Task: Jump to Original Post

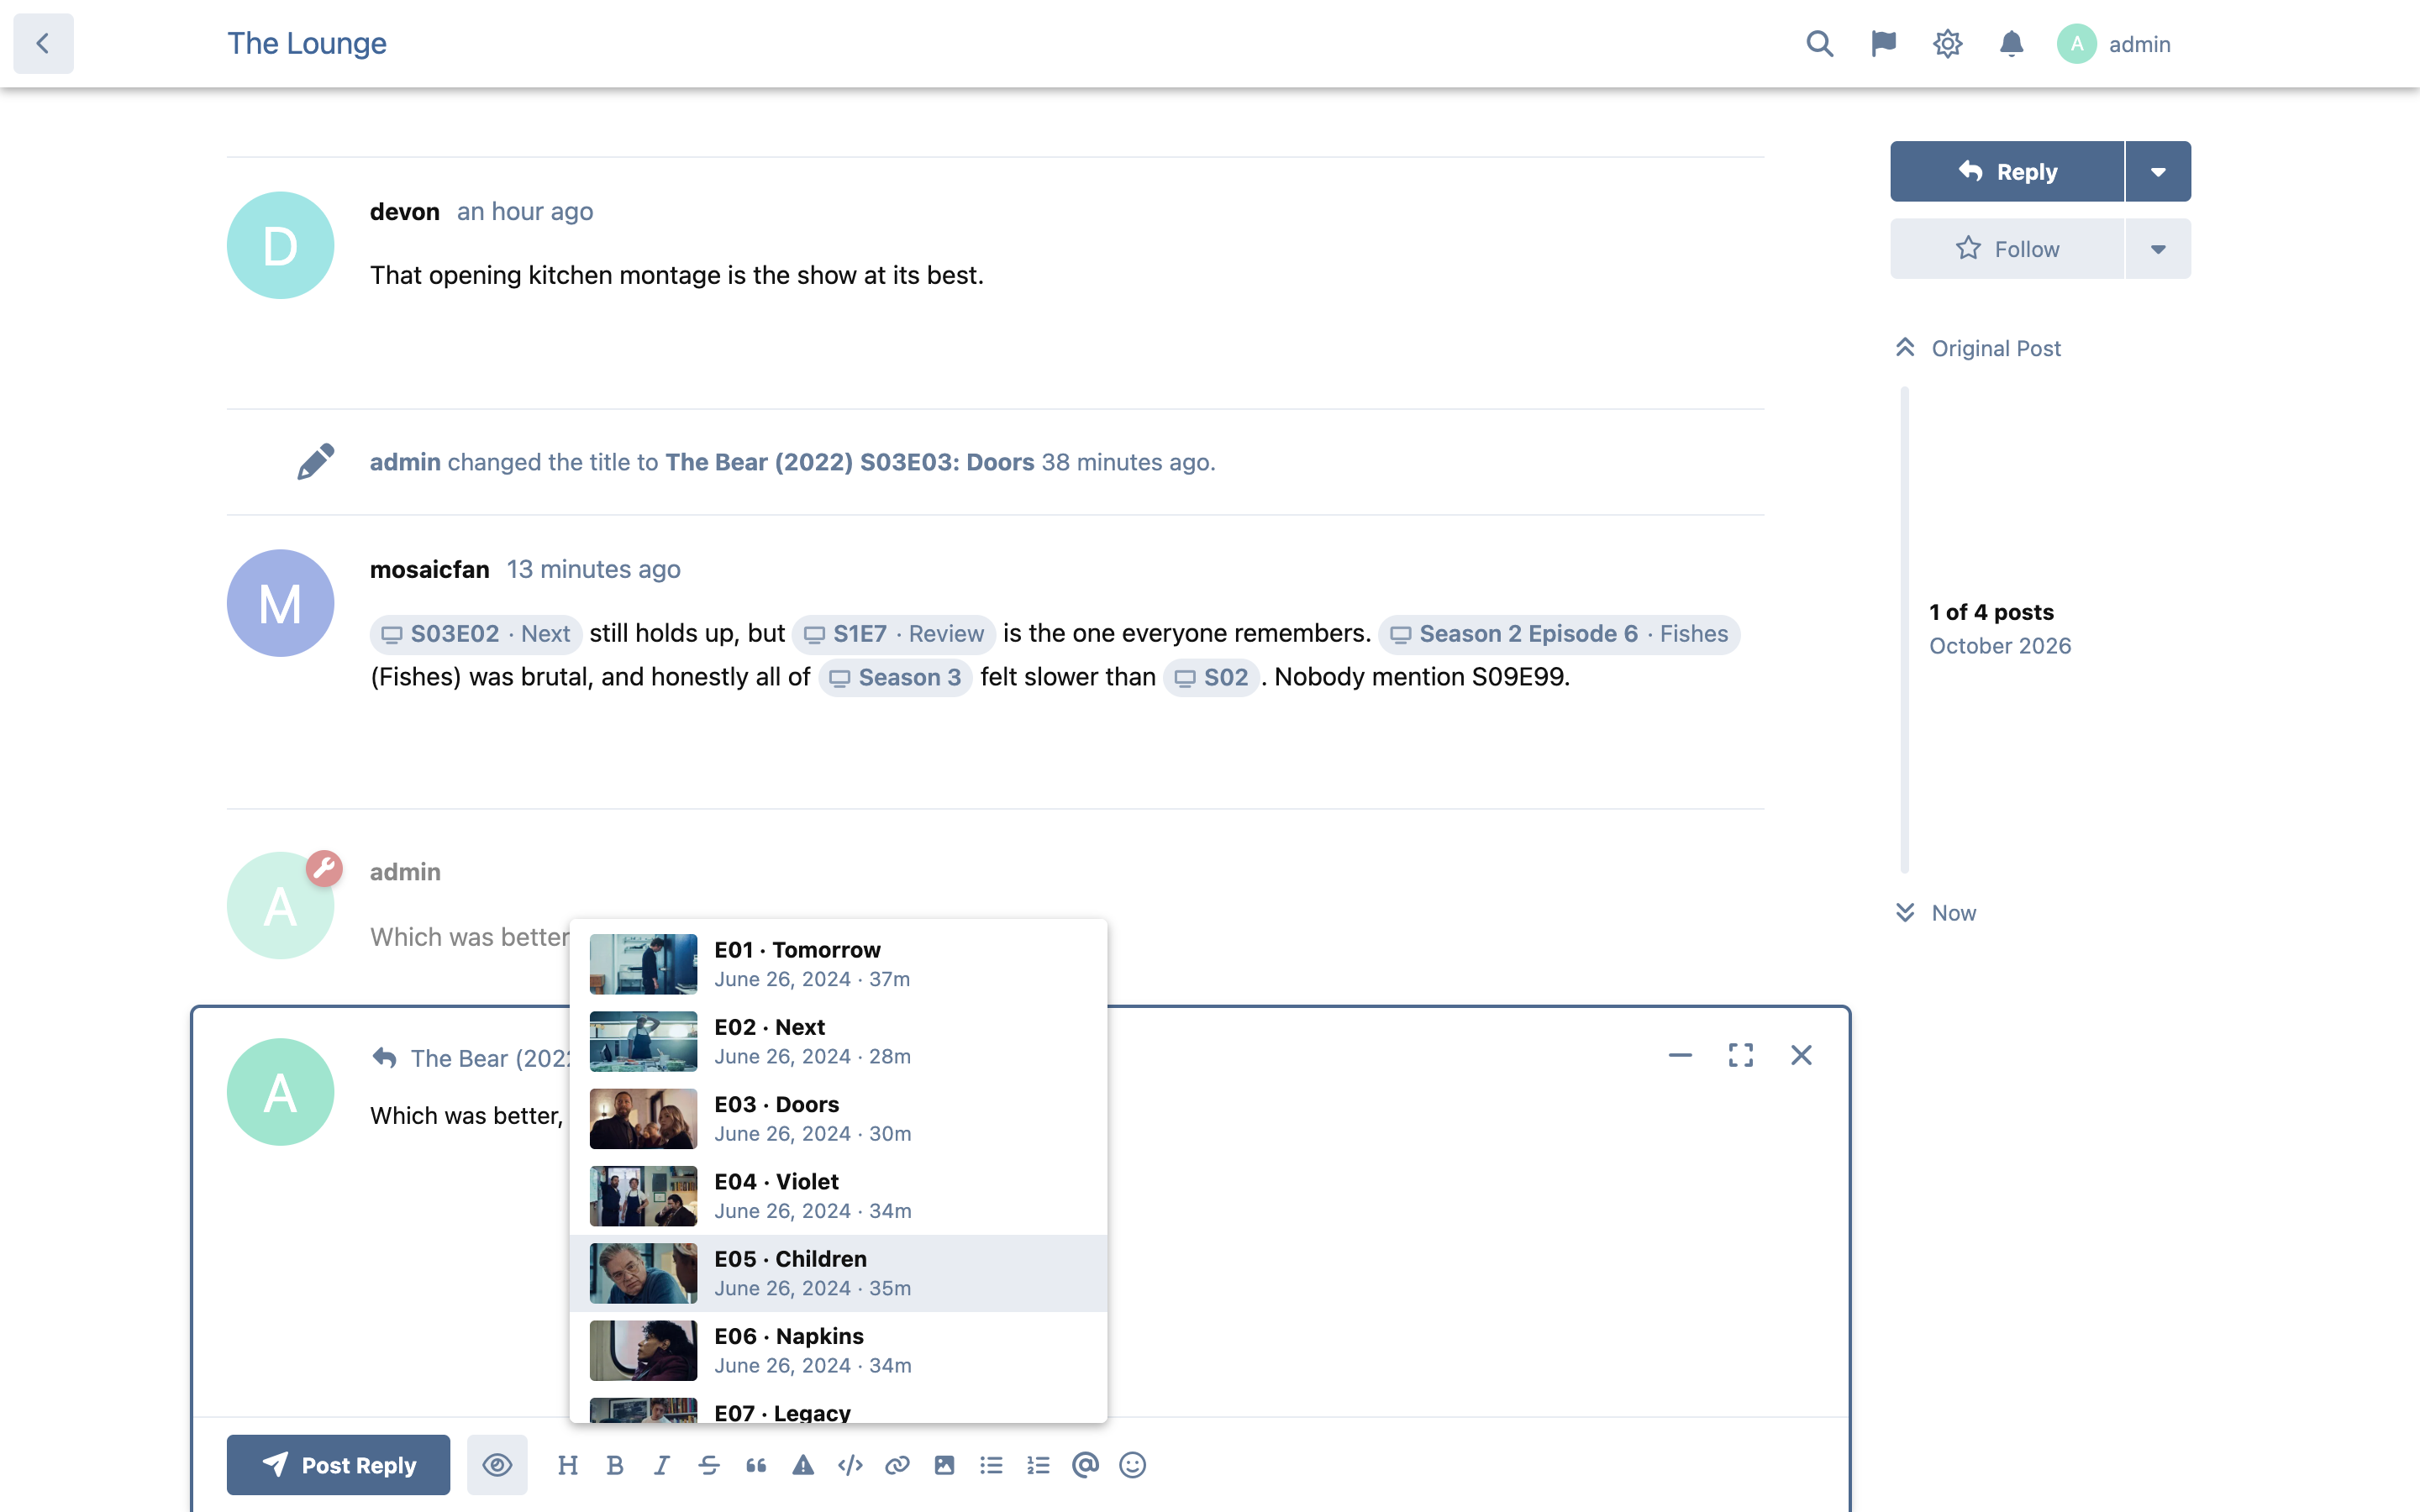Action: pos(1978,348)
